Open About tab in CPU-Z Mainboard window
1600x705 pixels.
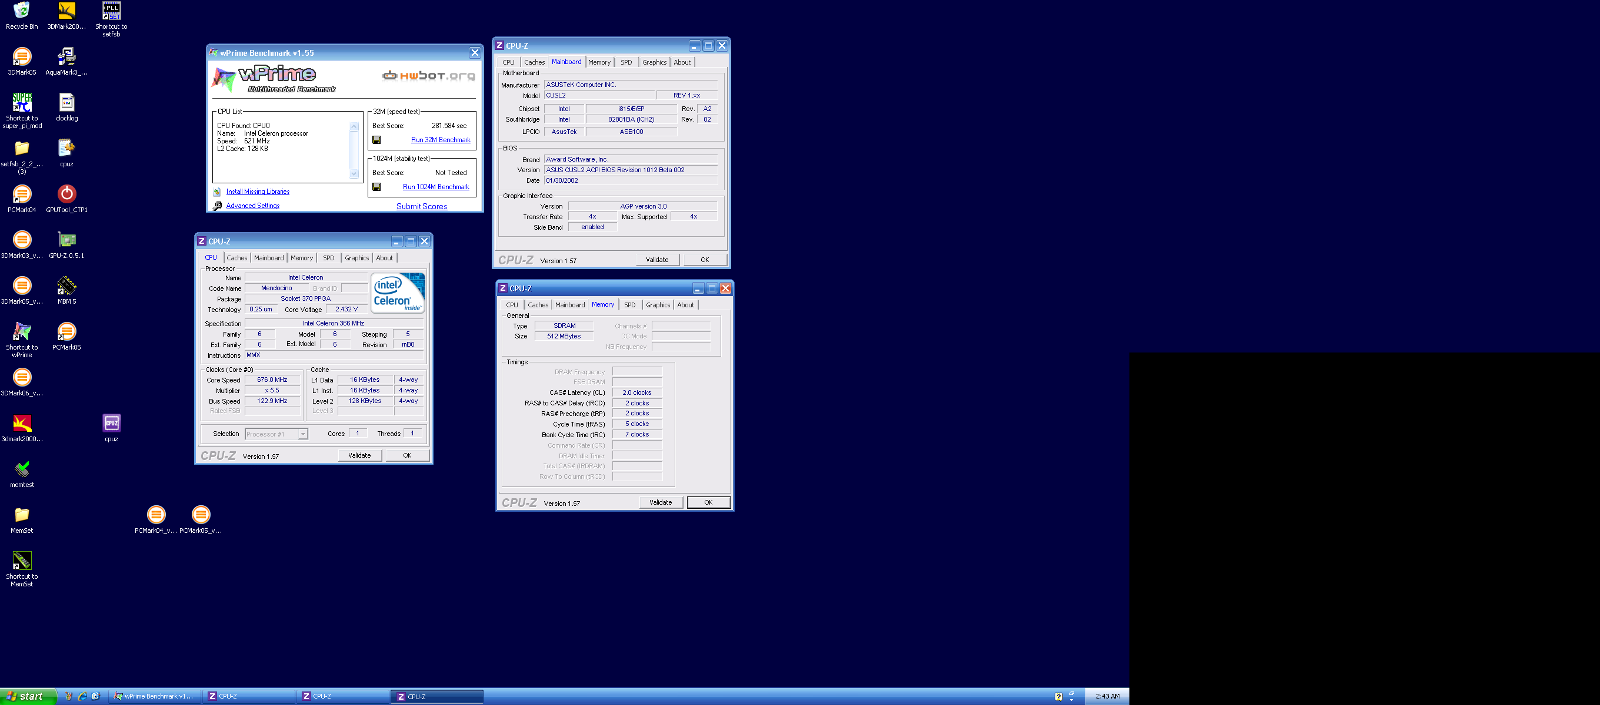click(682, 62)
